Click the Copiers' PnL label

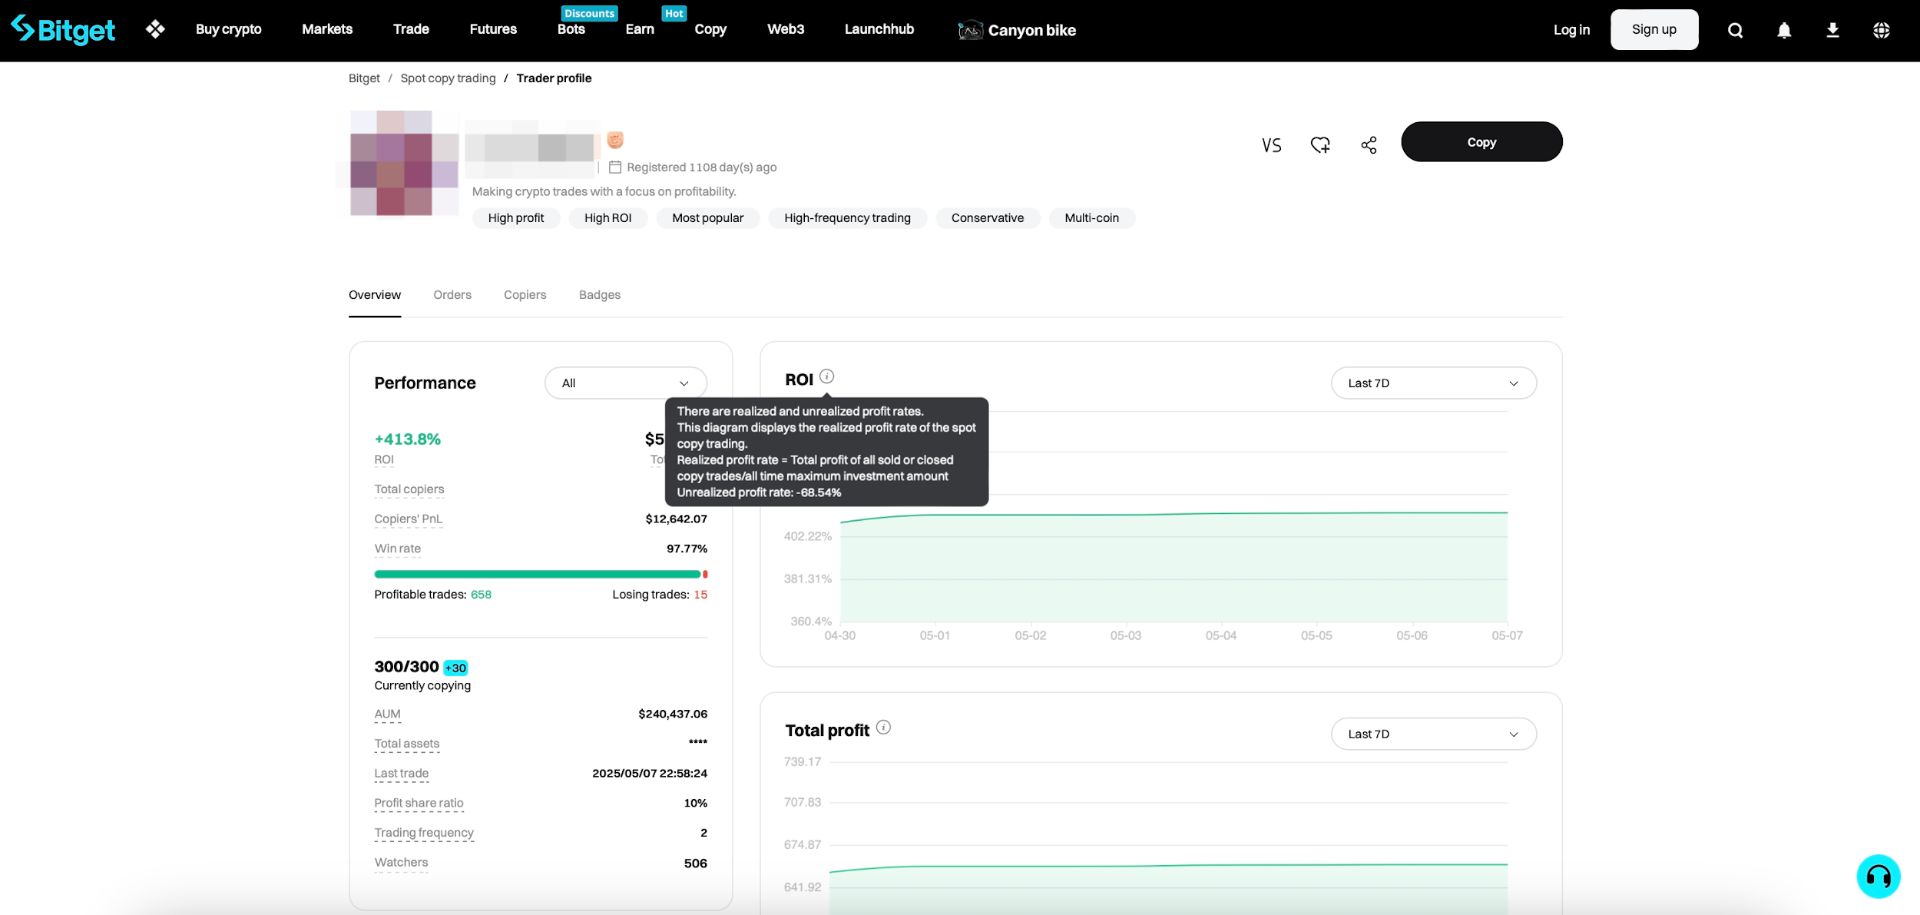tap(408, 519)
